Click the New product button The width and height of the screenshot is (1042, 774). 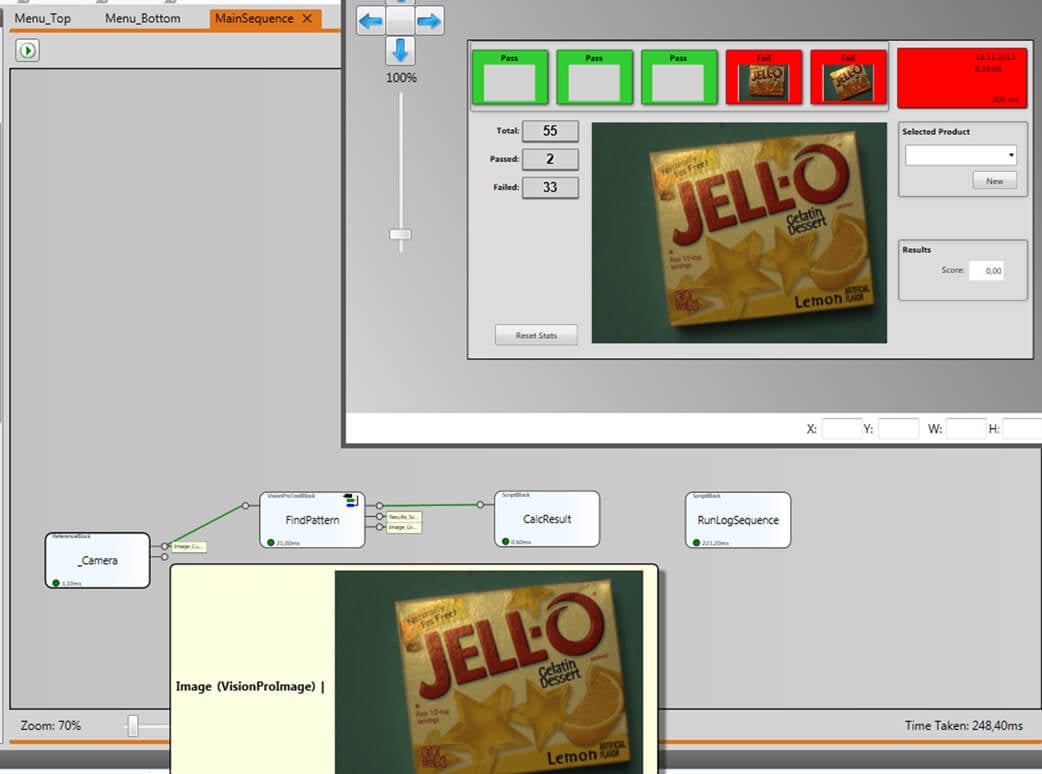(x=994, y=181)
